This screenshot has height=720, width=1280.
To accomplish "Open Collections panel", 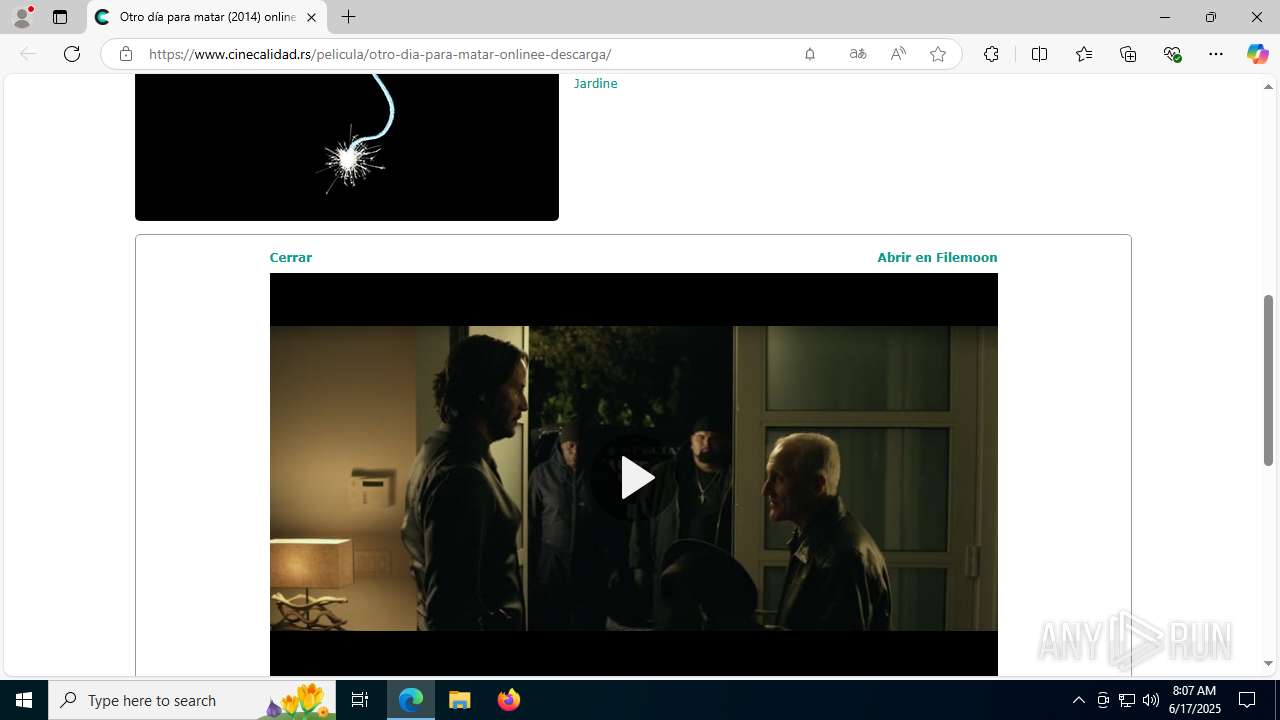I will click(x=1128, y=54).
